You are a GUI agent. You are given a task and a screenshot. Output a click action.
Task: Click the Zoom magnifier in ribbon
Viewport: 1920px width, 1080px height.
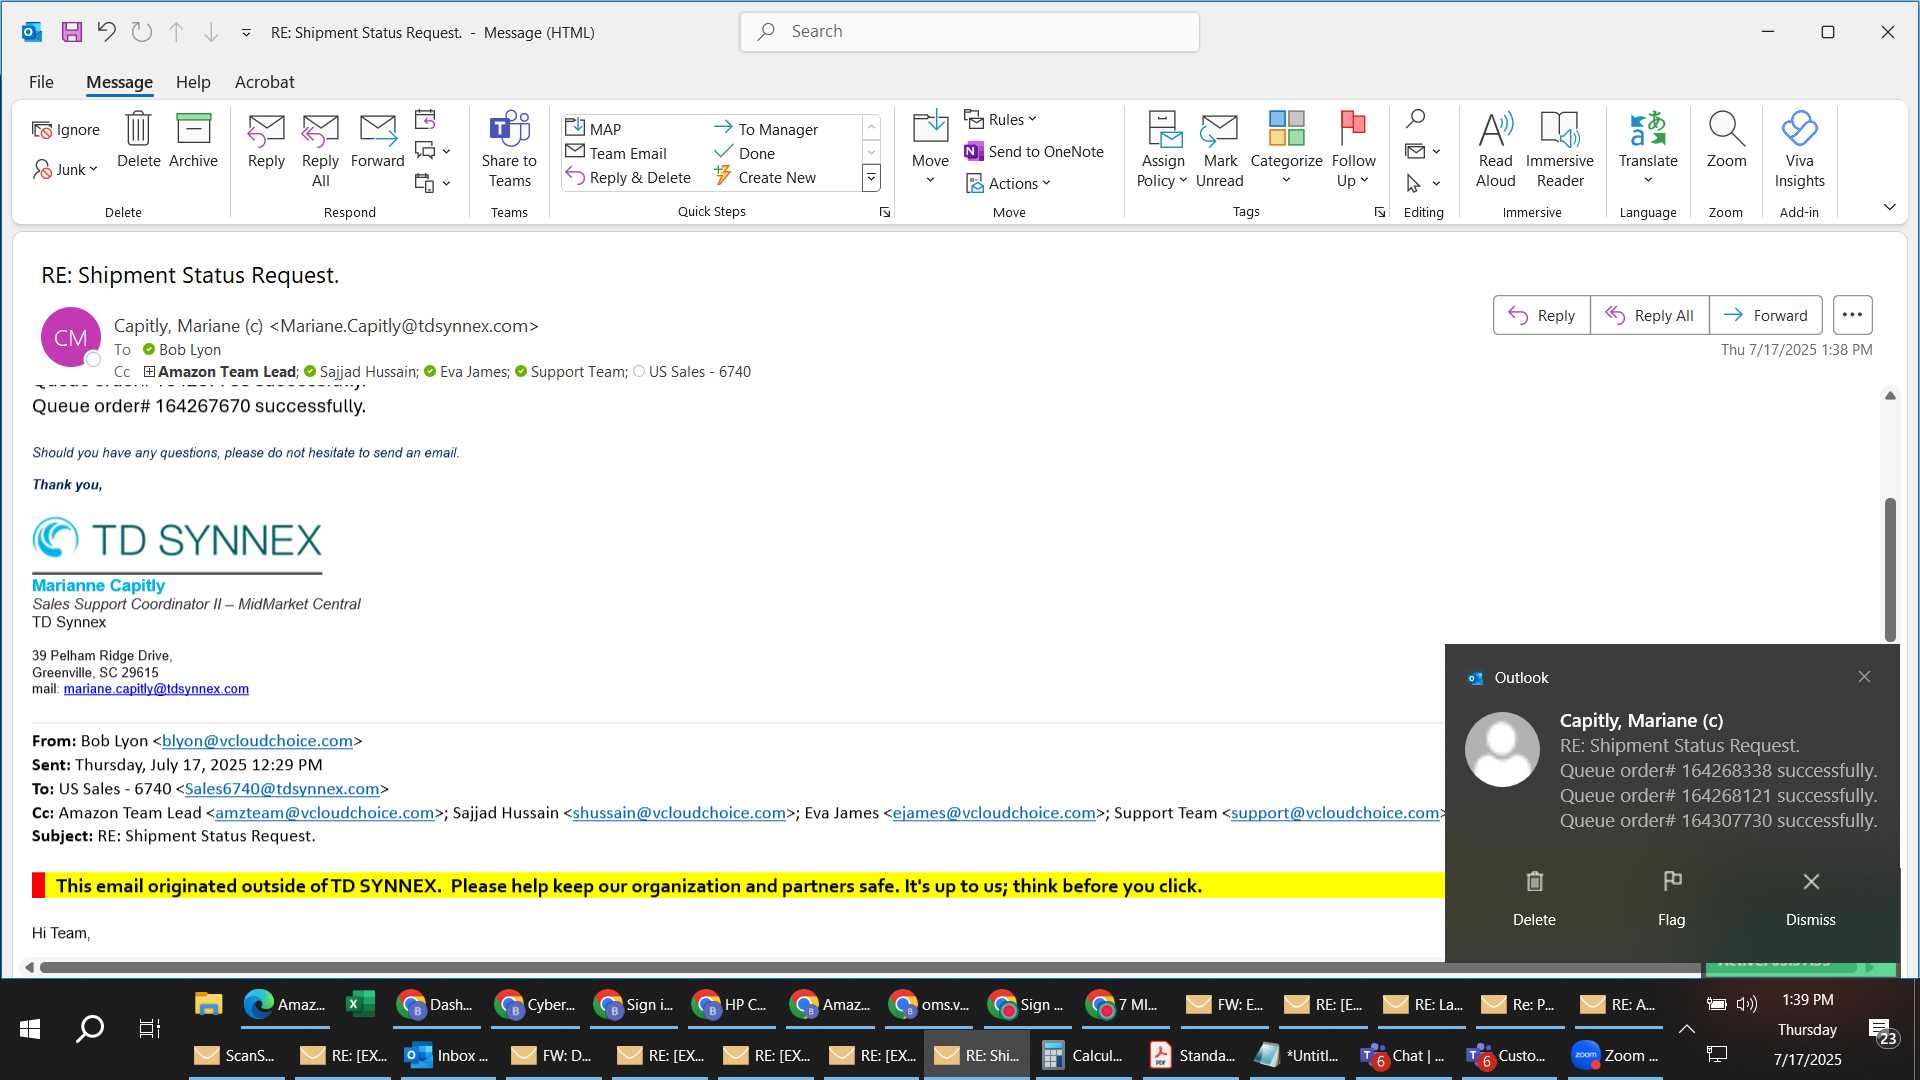click(x=1726, y=141)
